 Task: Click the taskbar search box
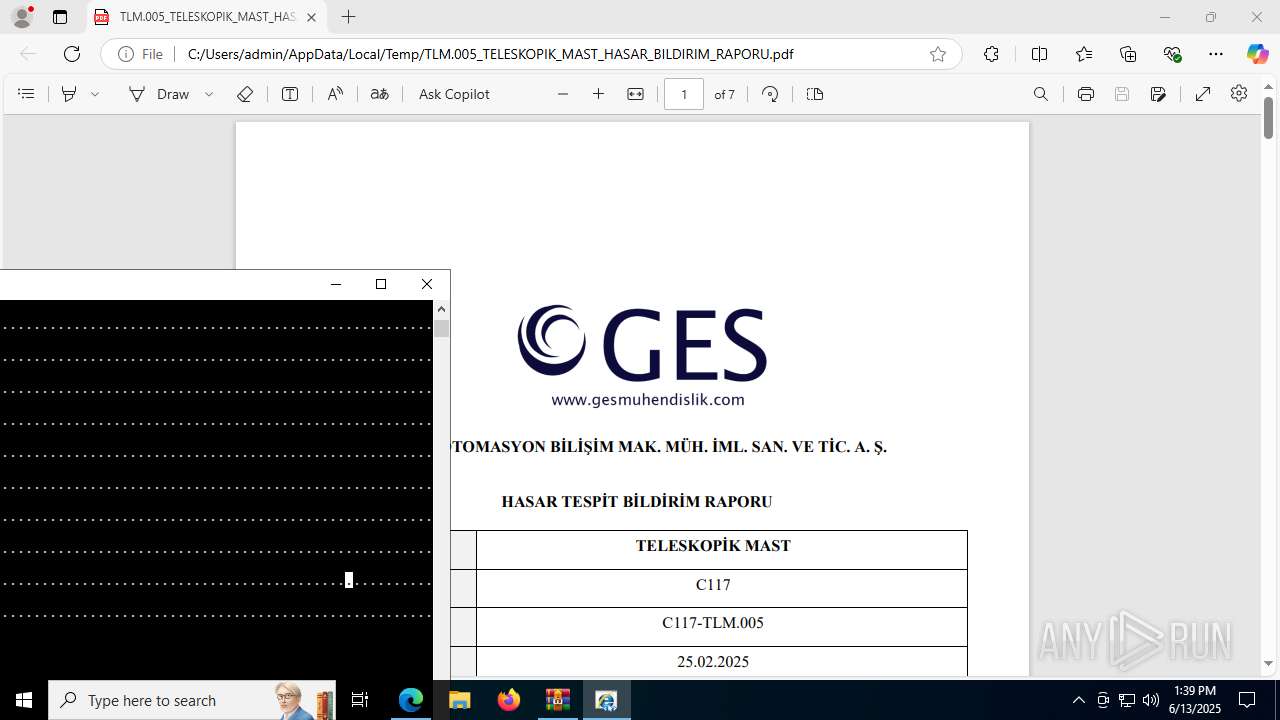point(192,700)
